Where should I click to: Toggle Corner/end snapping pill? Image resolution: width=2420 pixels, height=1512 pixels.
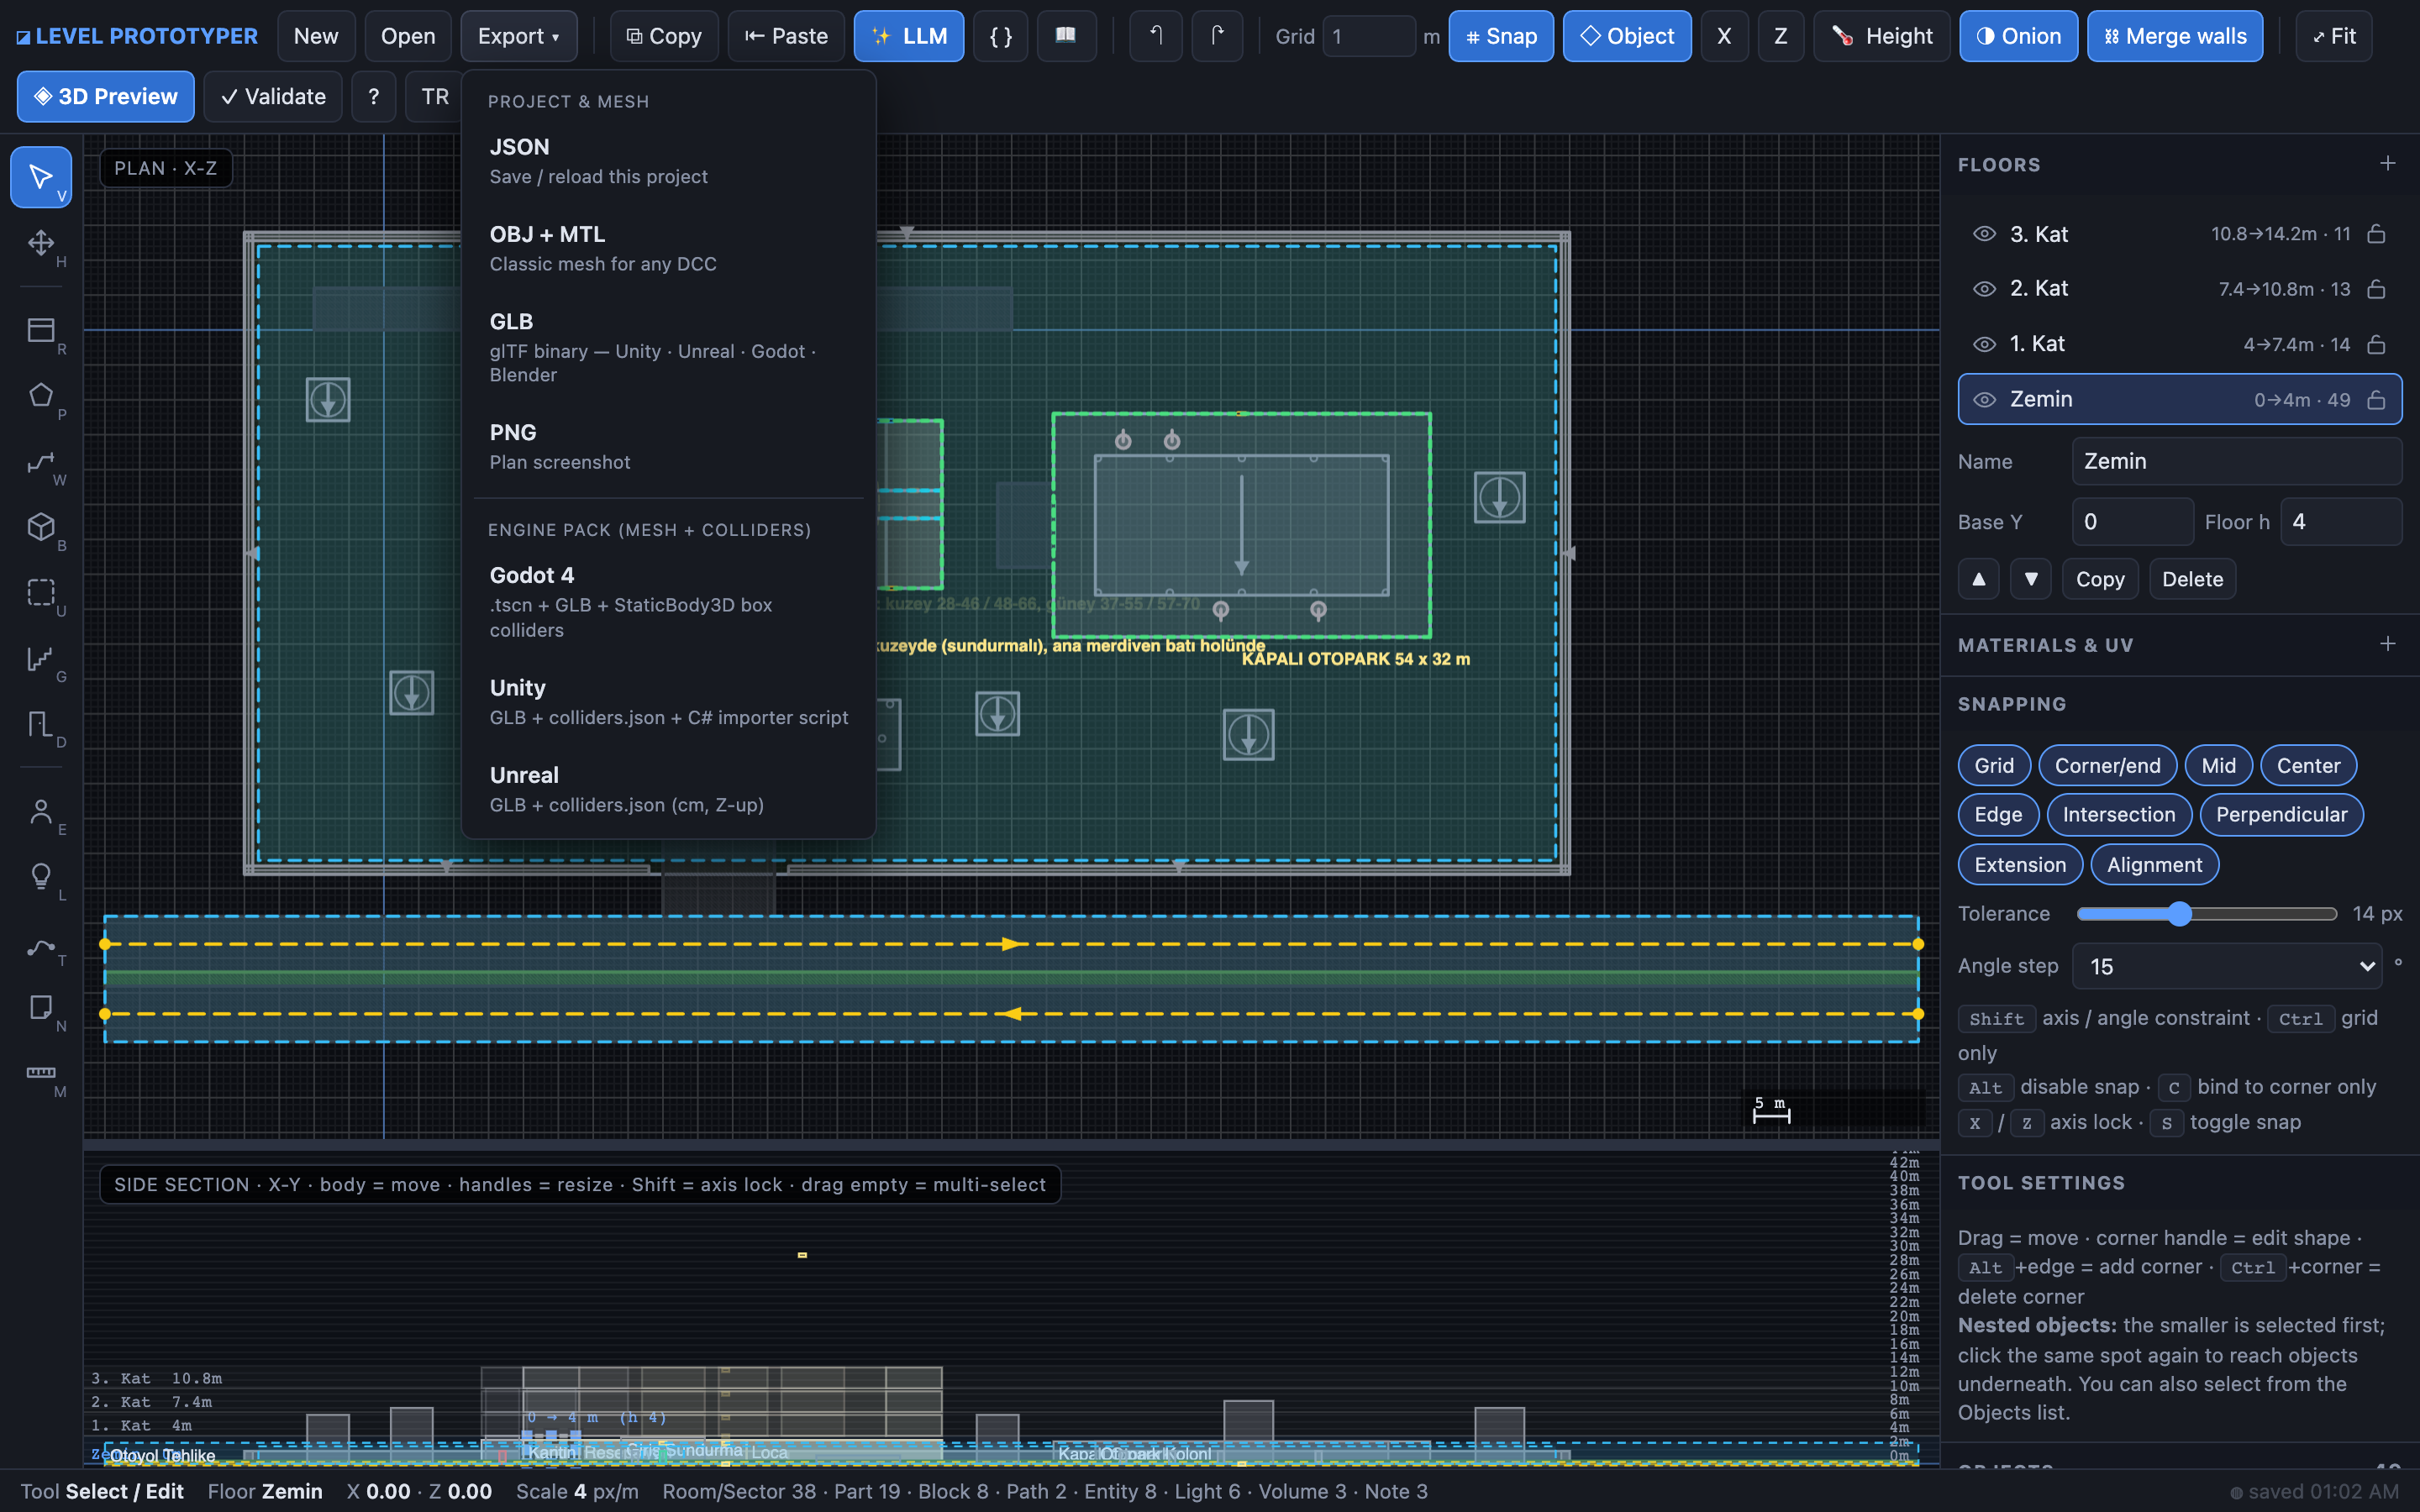(2107, 765)
